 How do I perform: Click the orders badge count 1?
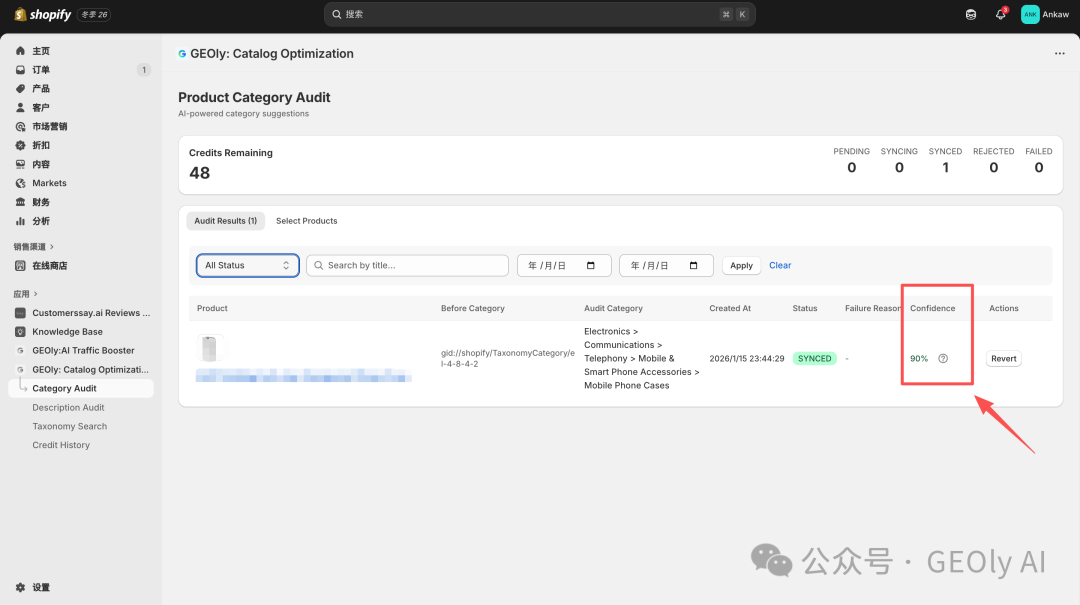click(143, 70)
